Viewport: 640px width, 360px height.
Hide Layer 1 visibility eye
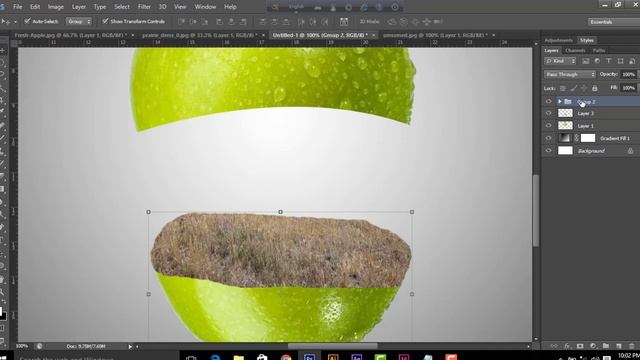549,126
